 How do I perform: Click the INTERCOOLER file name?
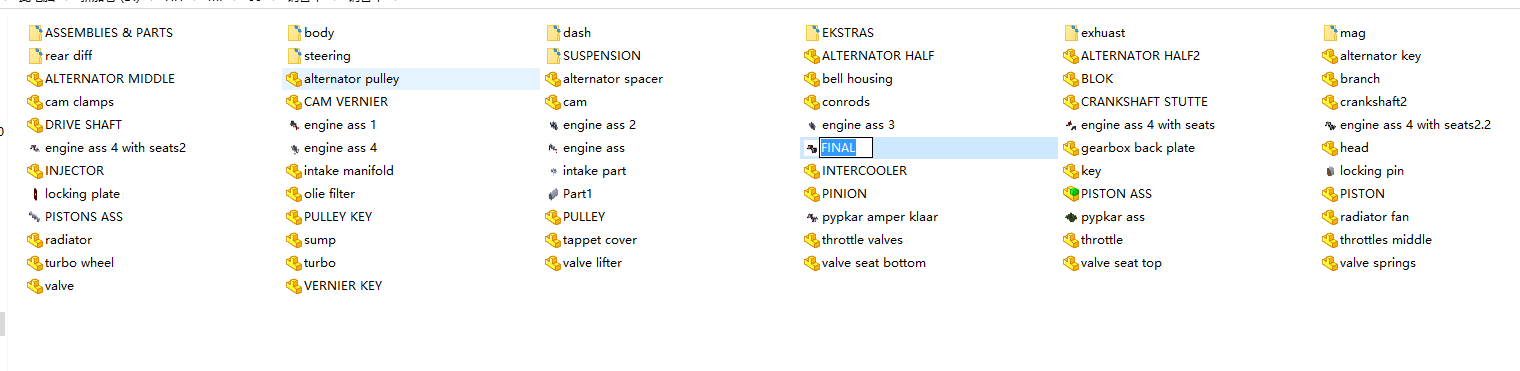[865, 171]
